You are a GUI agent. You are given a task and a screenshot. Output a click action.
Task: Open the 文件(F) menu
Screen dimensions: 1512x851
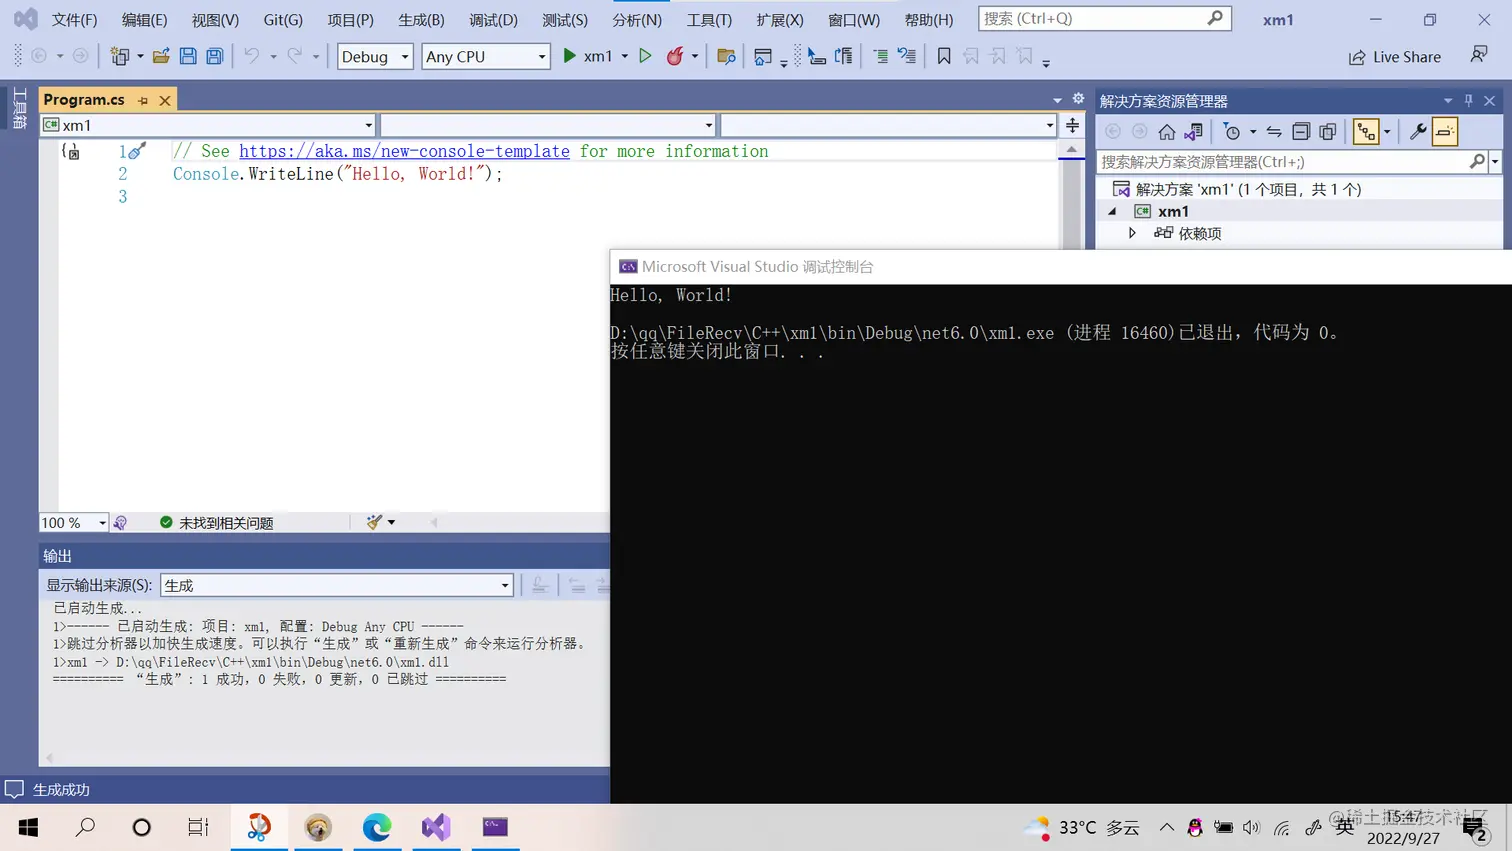(75, 19)
